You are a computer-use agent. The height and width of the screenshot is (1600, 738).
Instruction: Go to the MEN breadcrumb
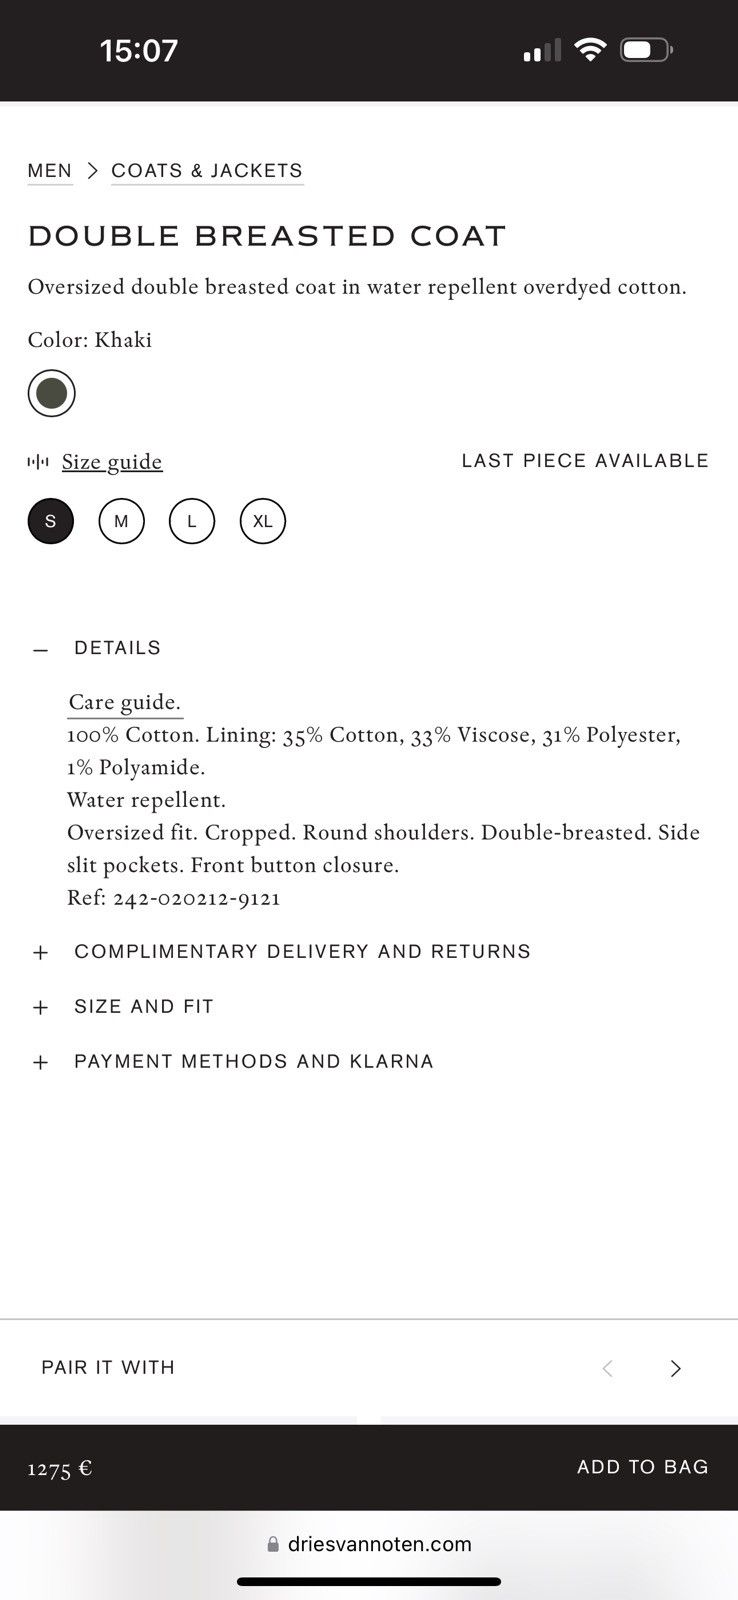50,171
